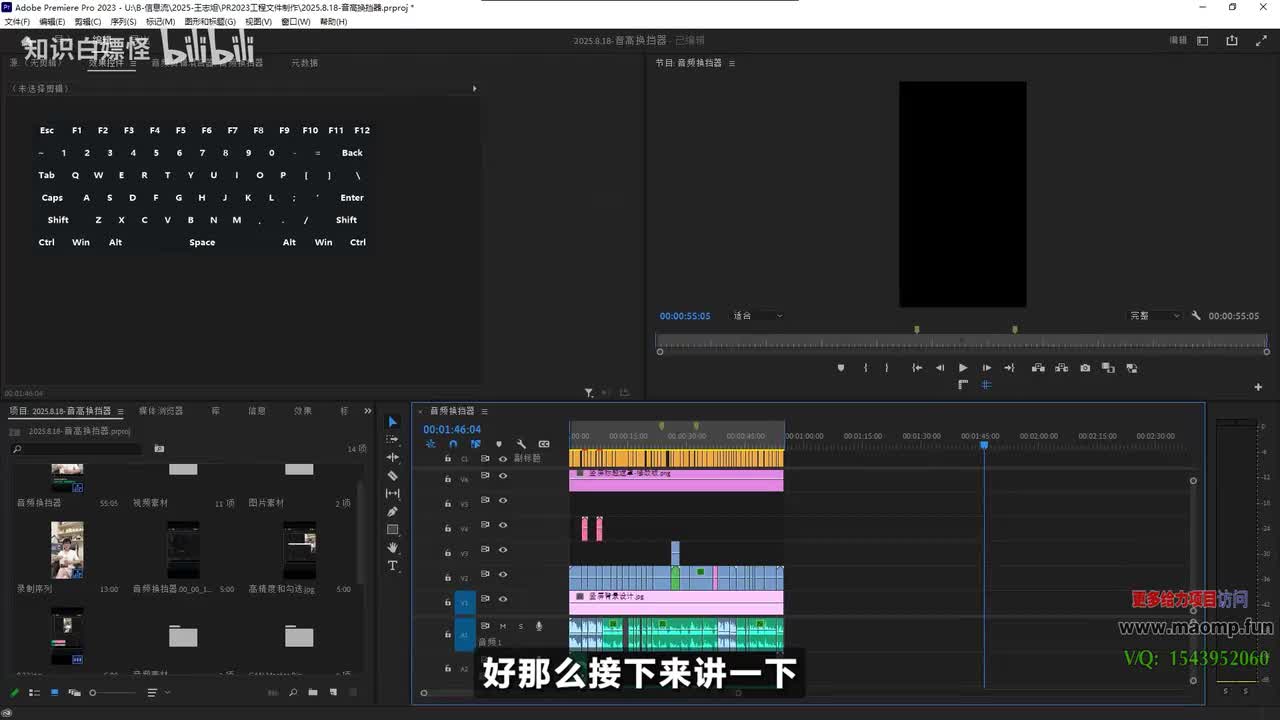
Task: Toggle V1 track targeting
Action: coord(465,603)
